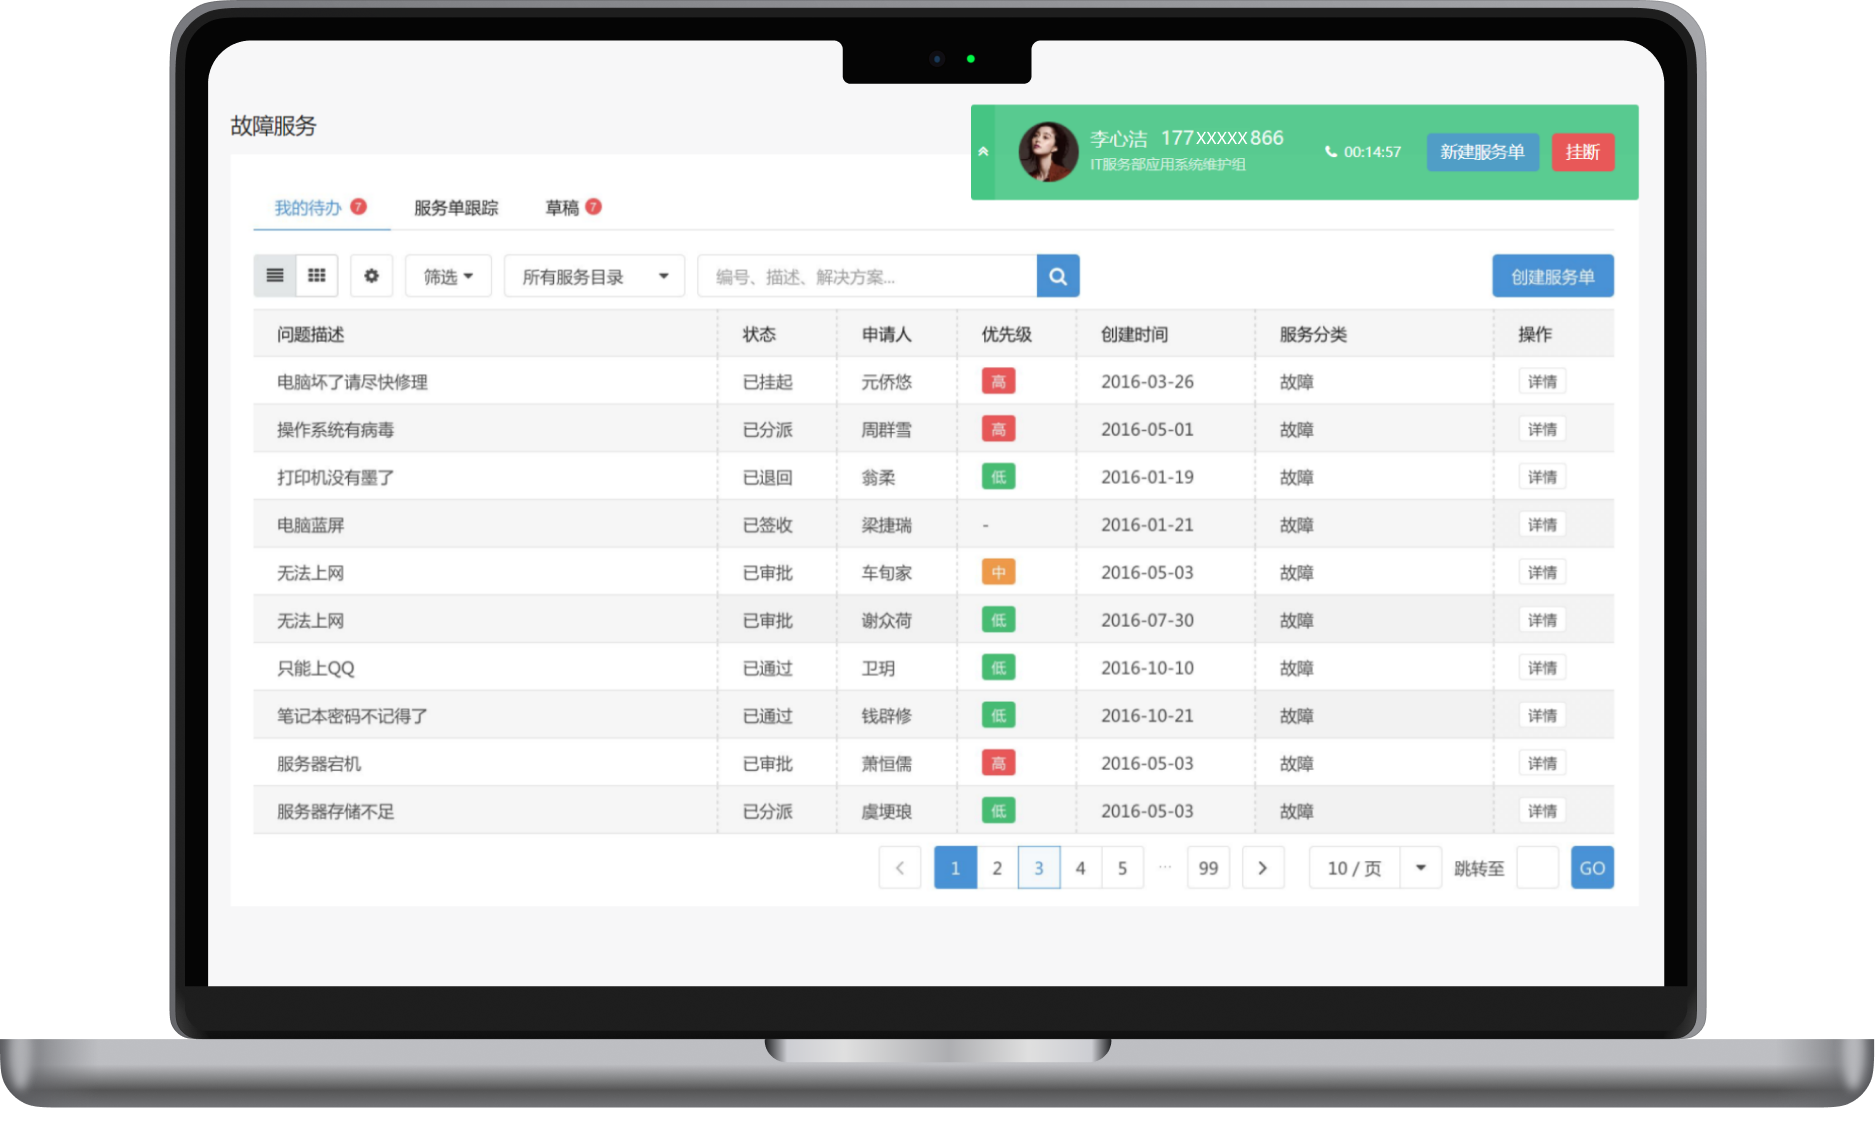Image resolution: width=1875 pixels, height=1122 pixels.
Task: Click the collapse arrow on the call bar
Action: point(983,151)
